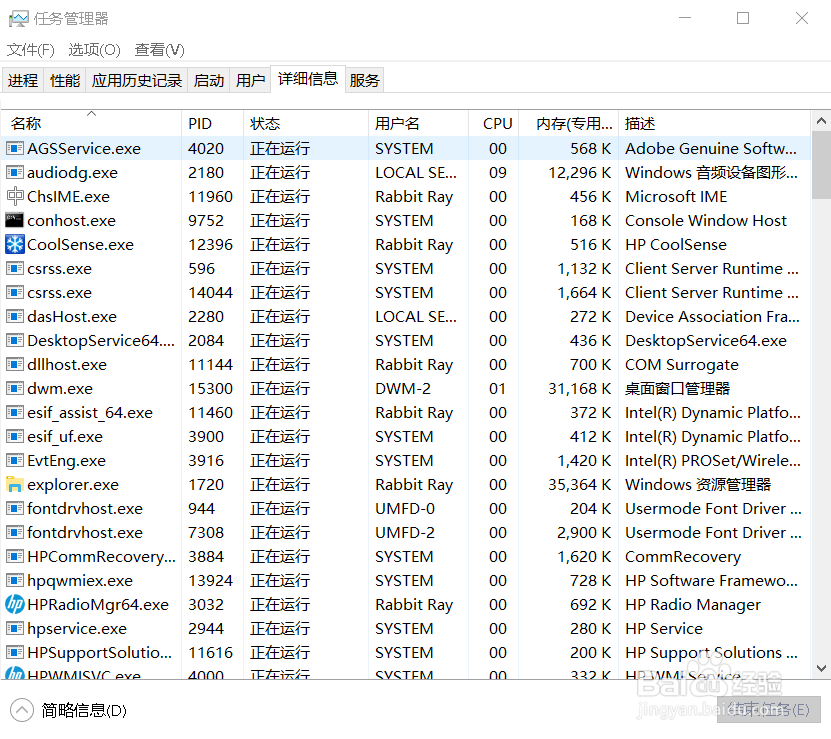Sort by the 用户名 column header
The width and height of the screenshot is (831, 739).
(418, 123)
